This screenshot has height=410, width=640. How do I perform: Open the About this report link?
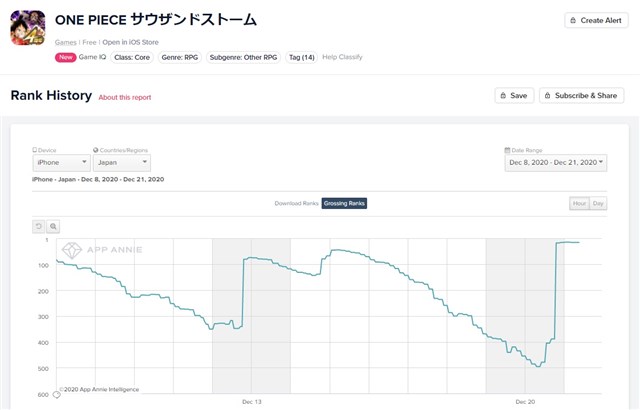coord(126,97)
